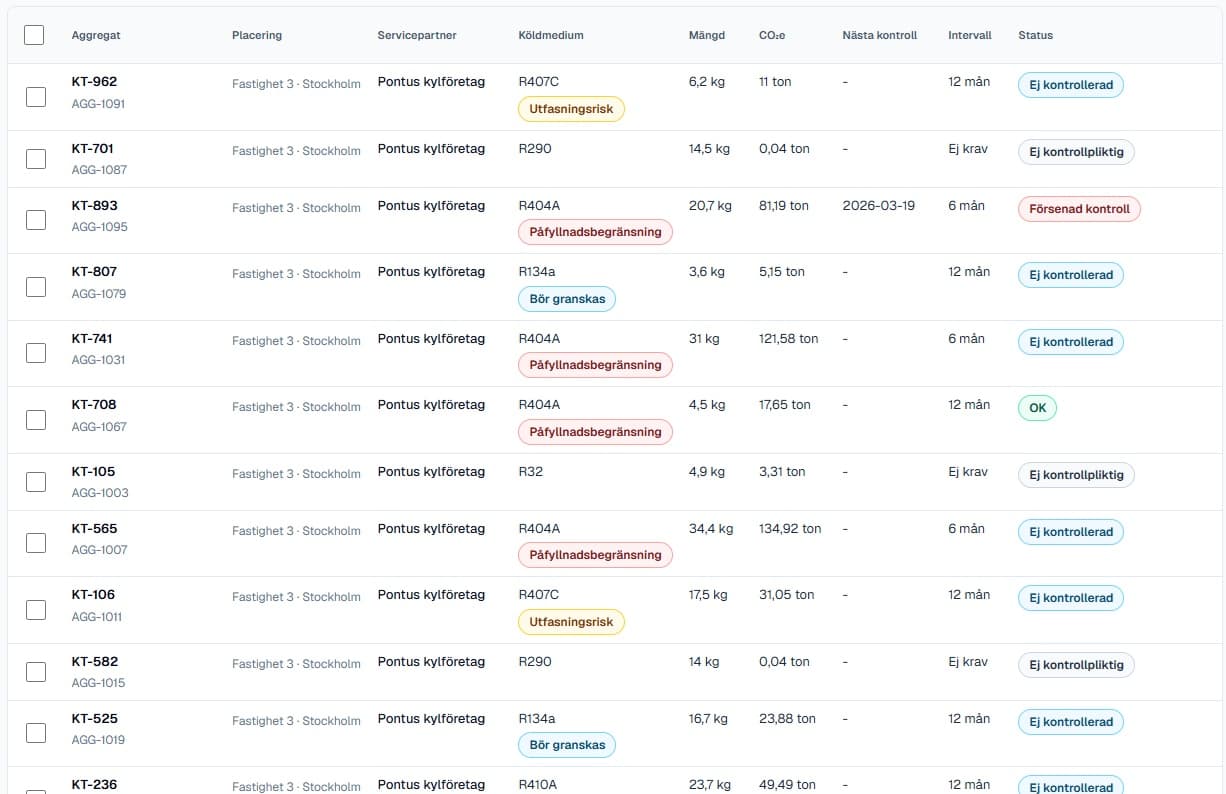This screenshot has width=1226, height=794.
Task: Click the Status column header
Action: [x=1036, y=35]
